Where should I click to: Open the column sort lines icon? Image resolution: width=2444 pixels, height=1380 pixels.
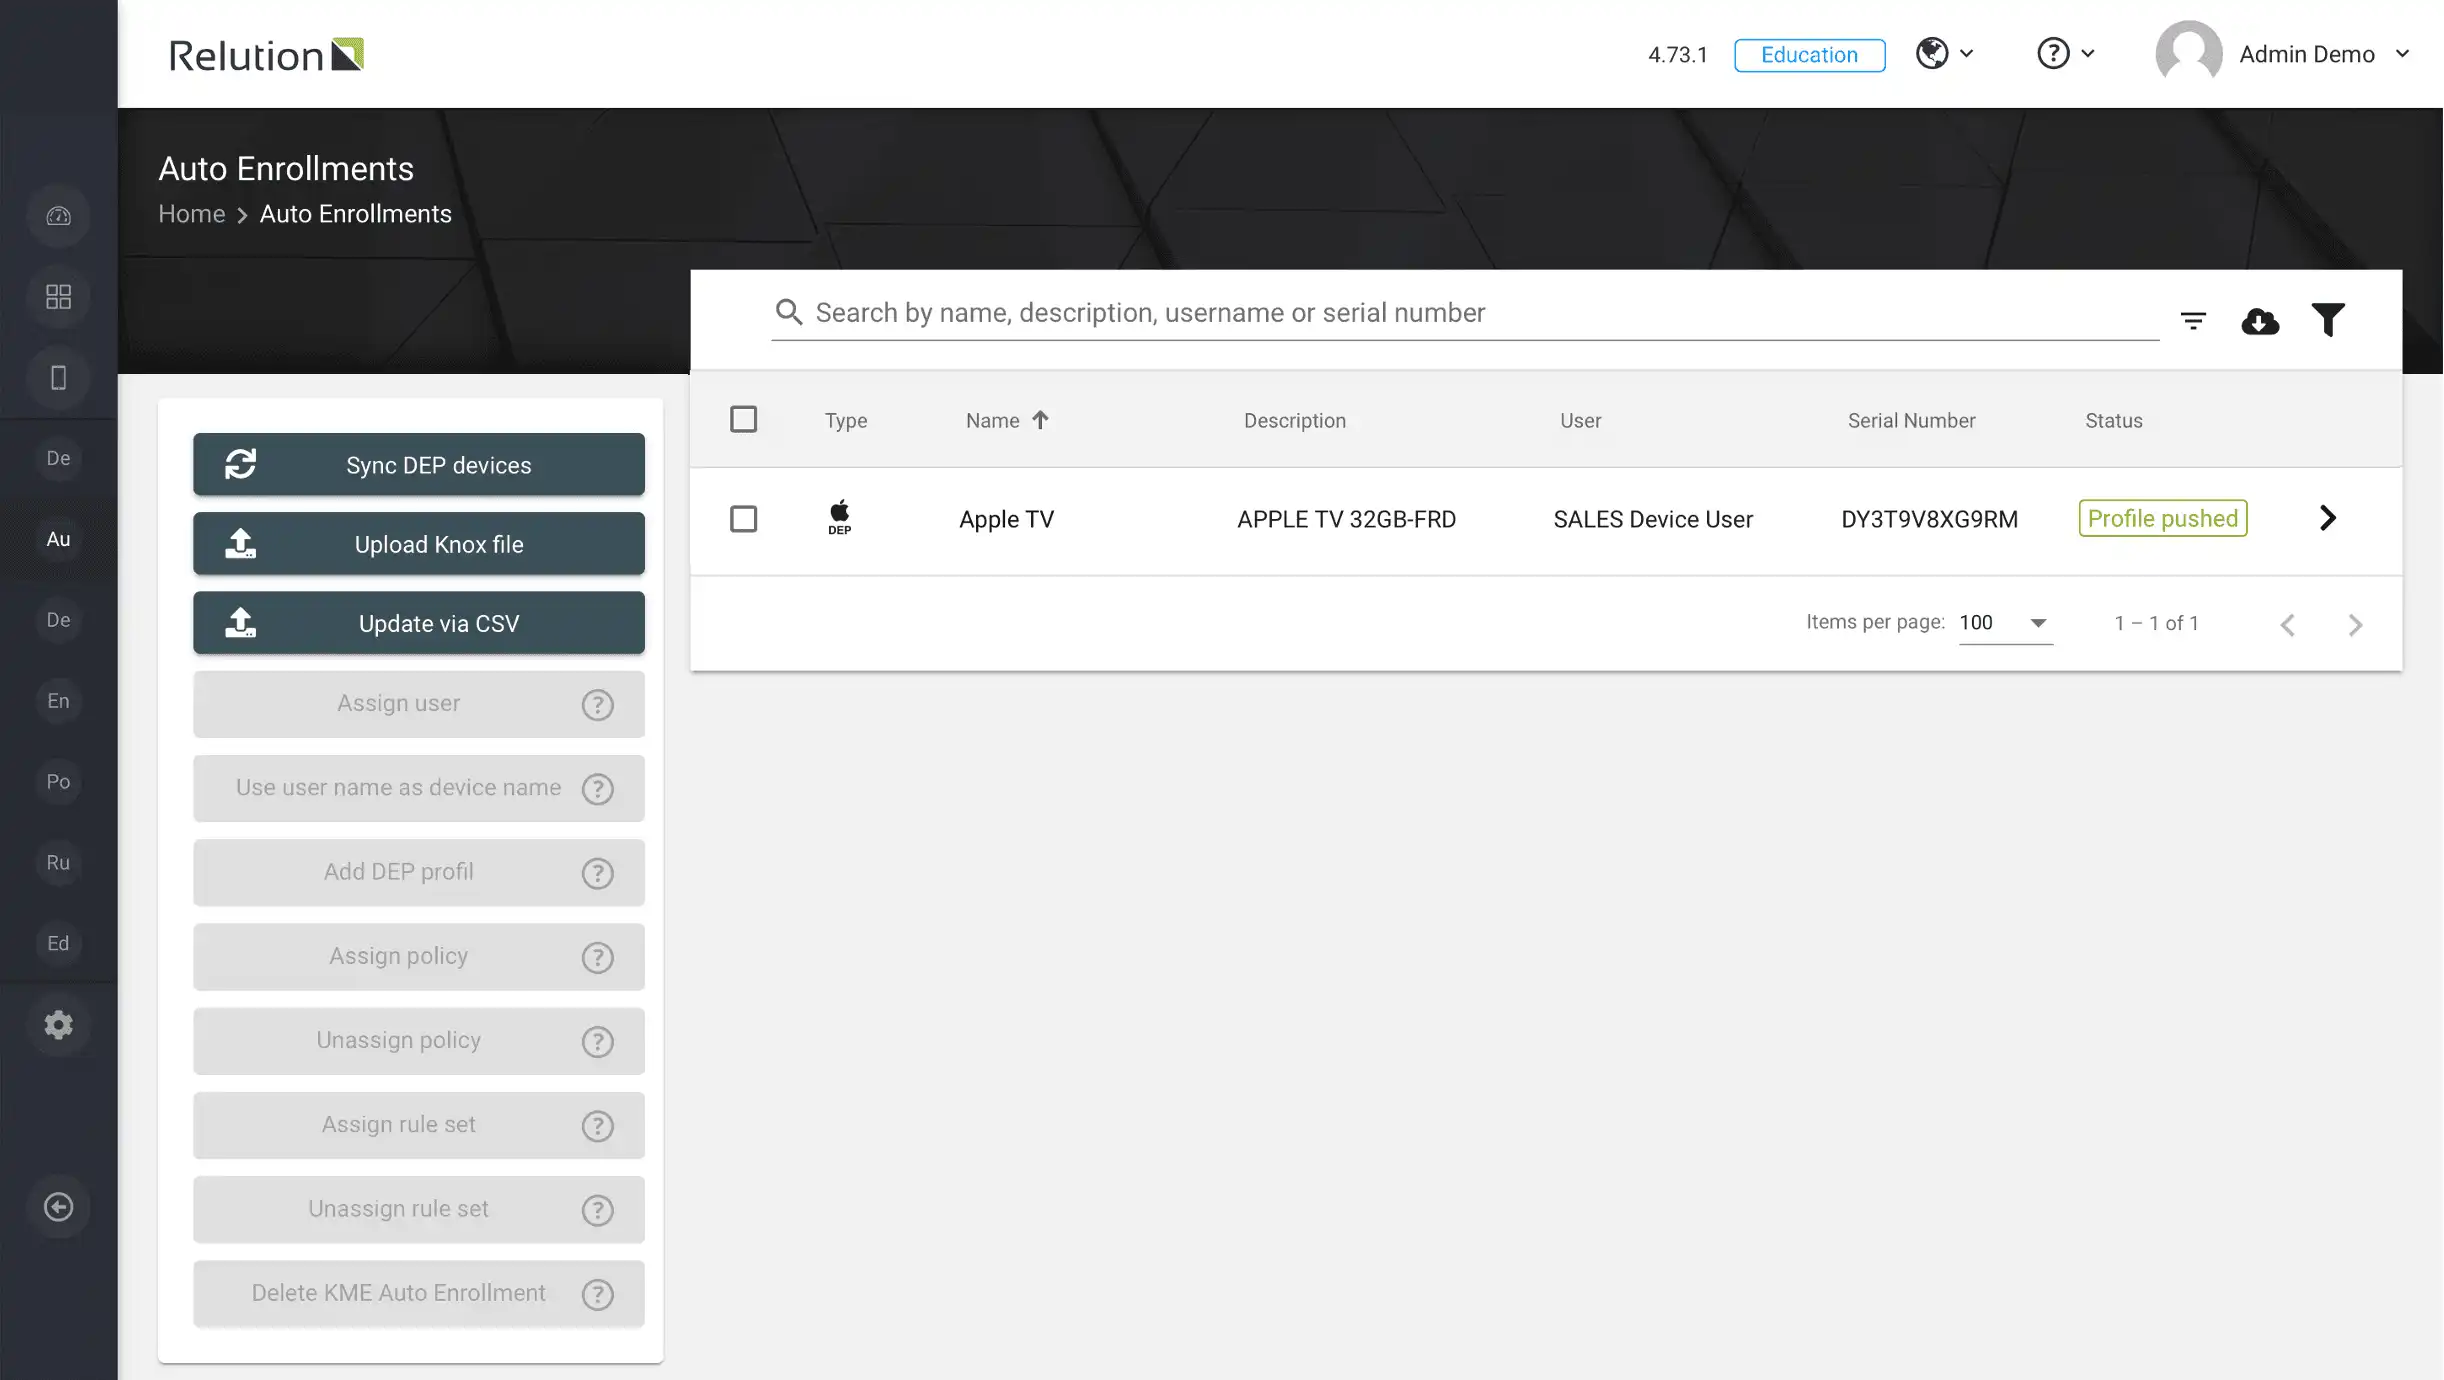tap(2193, 321)
